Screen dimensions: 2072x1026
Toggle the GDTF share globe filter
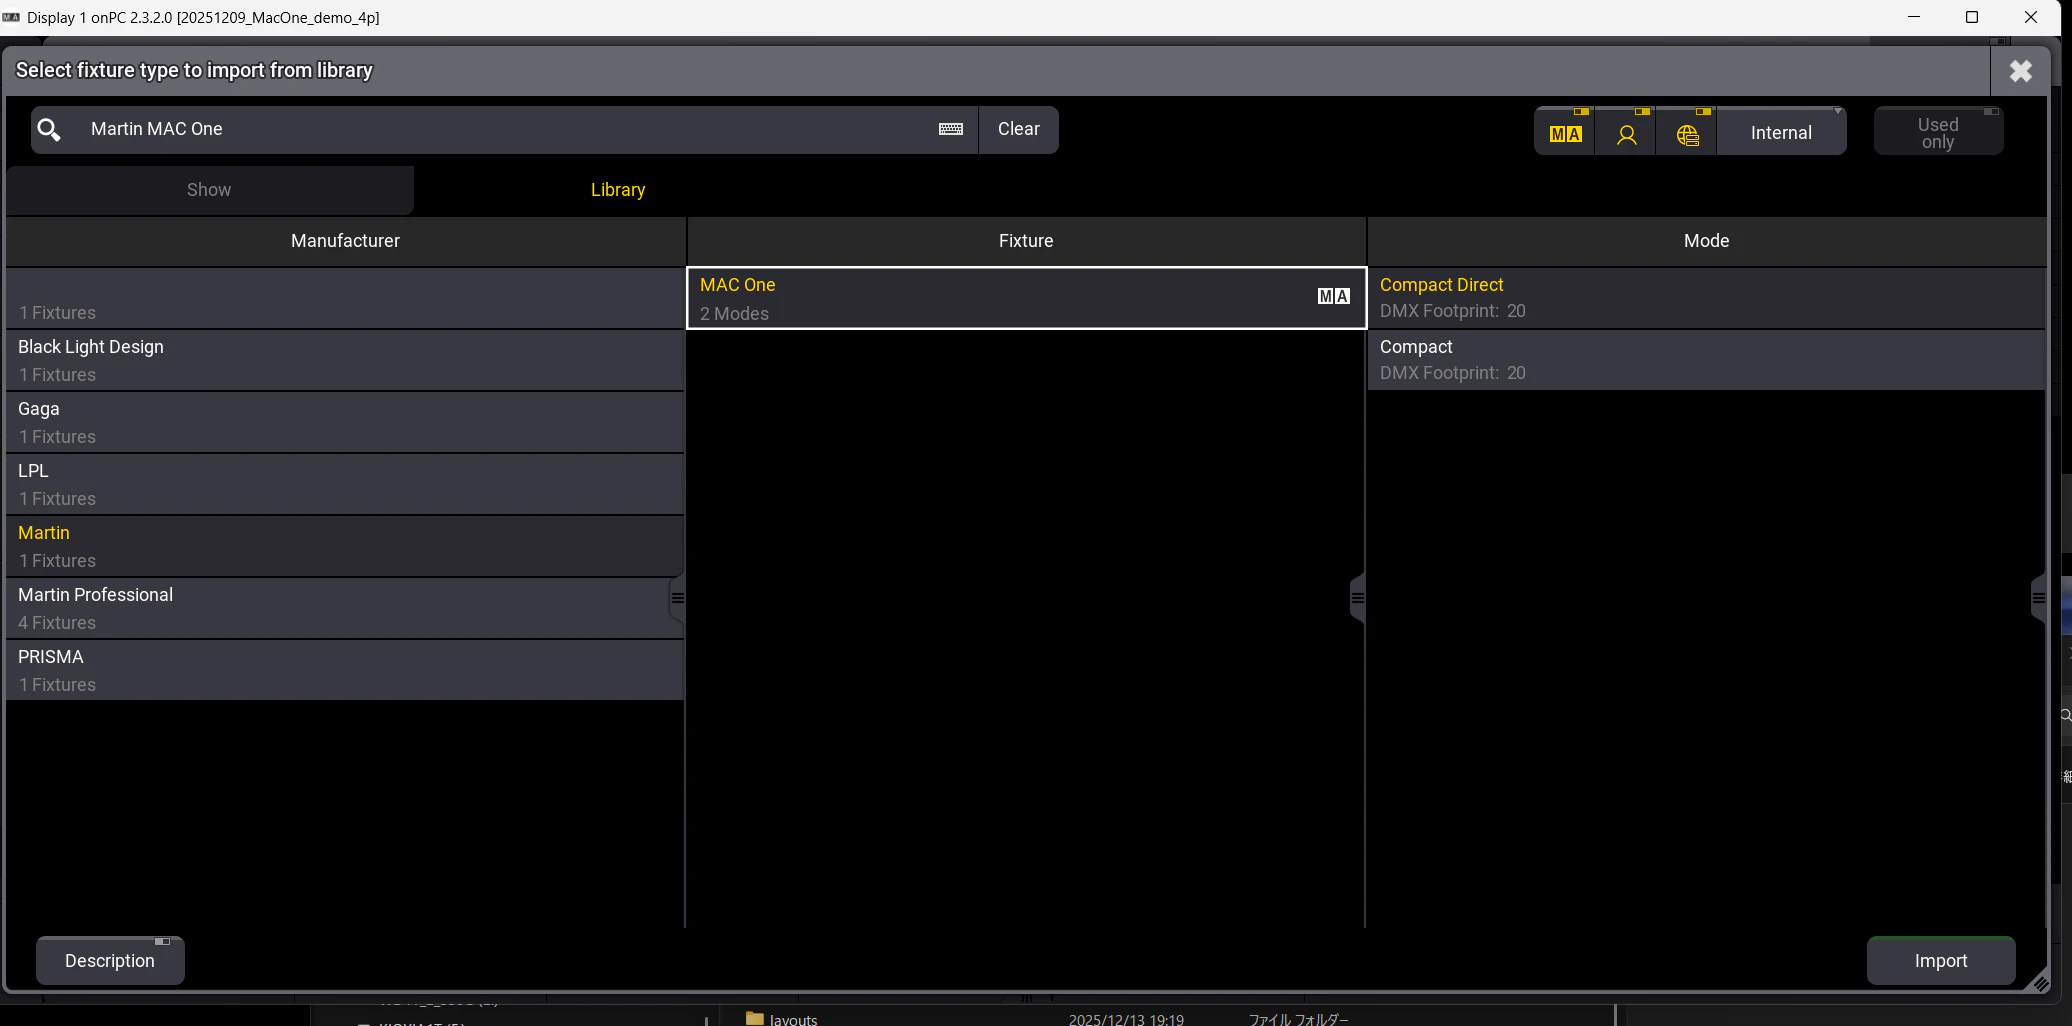(x=1687, y=132)
